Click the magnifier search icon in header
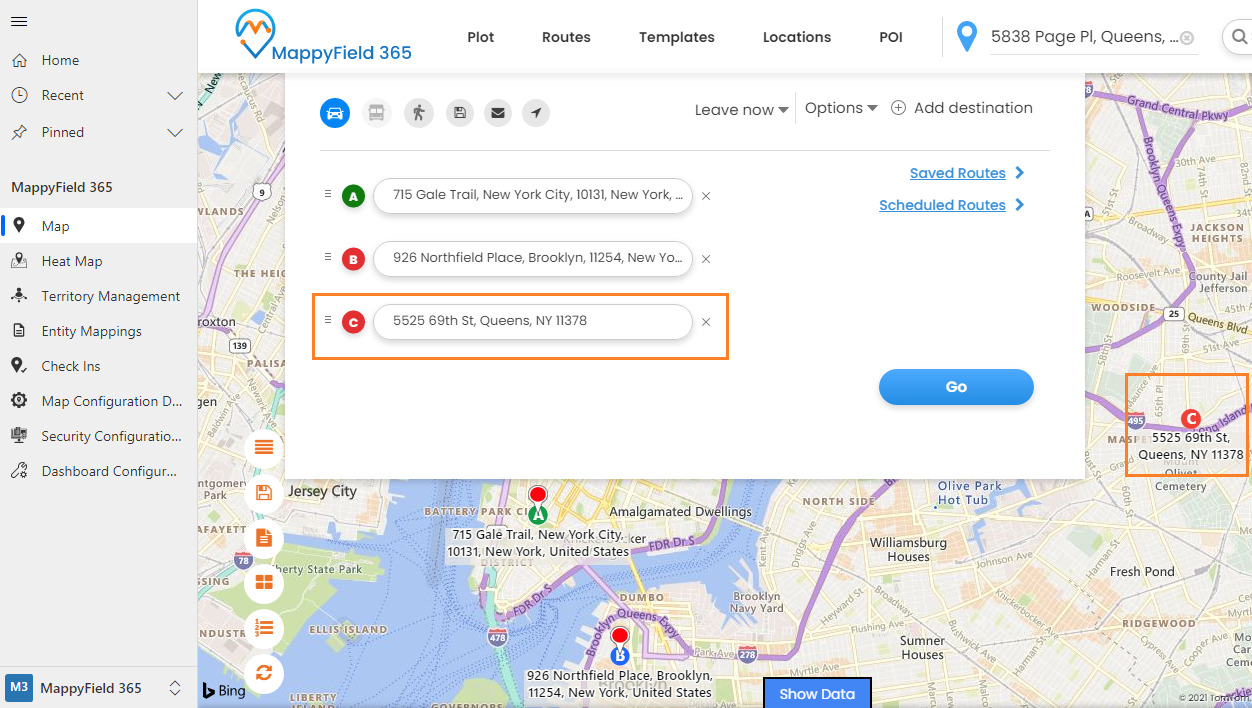Viewport: 1252px width, 708px height. point(1239,38)
